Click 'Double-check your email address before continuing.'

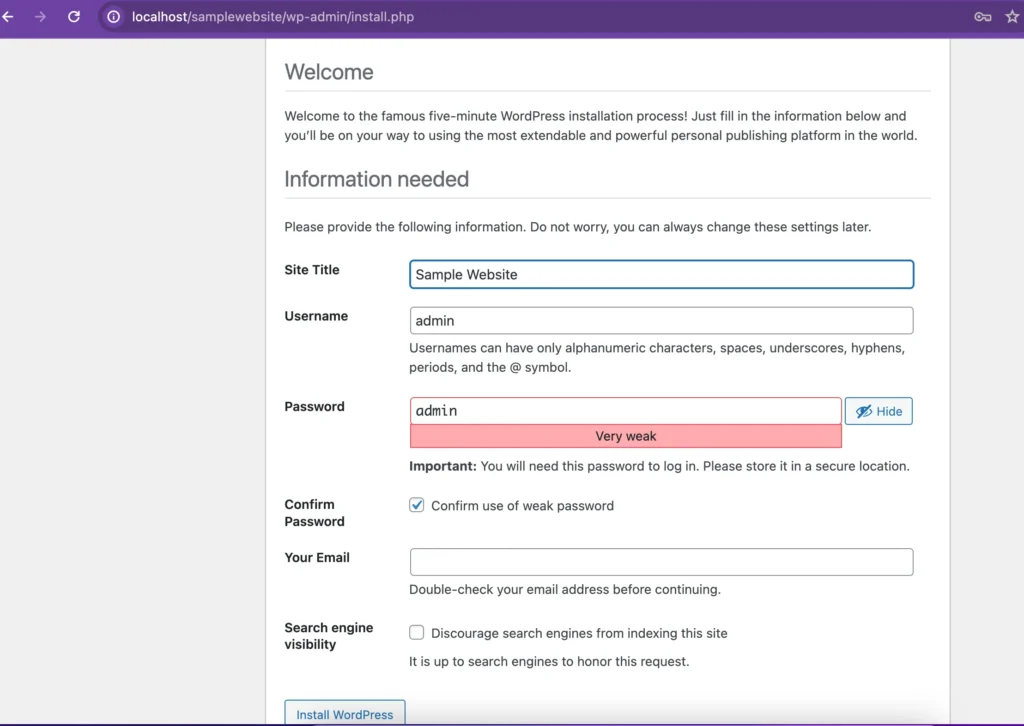coord(565,590)
